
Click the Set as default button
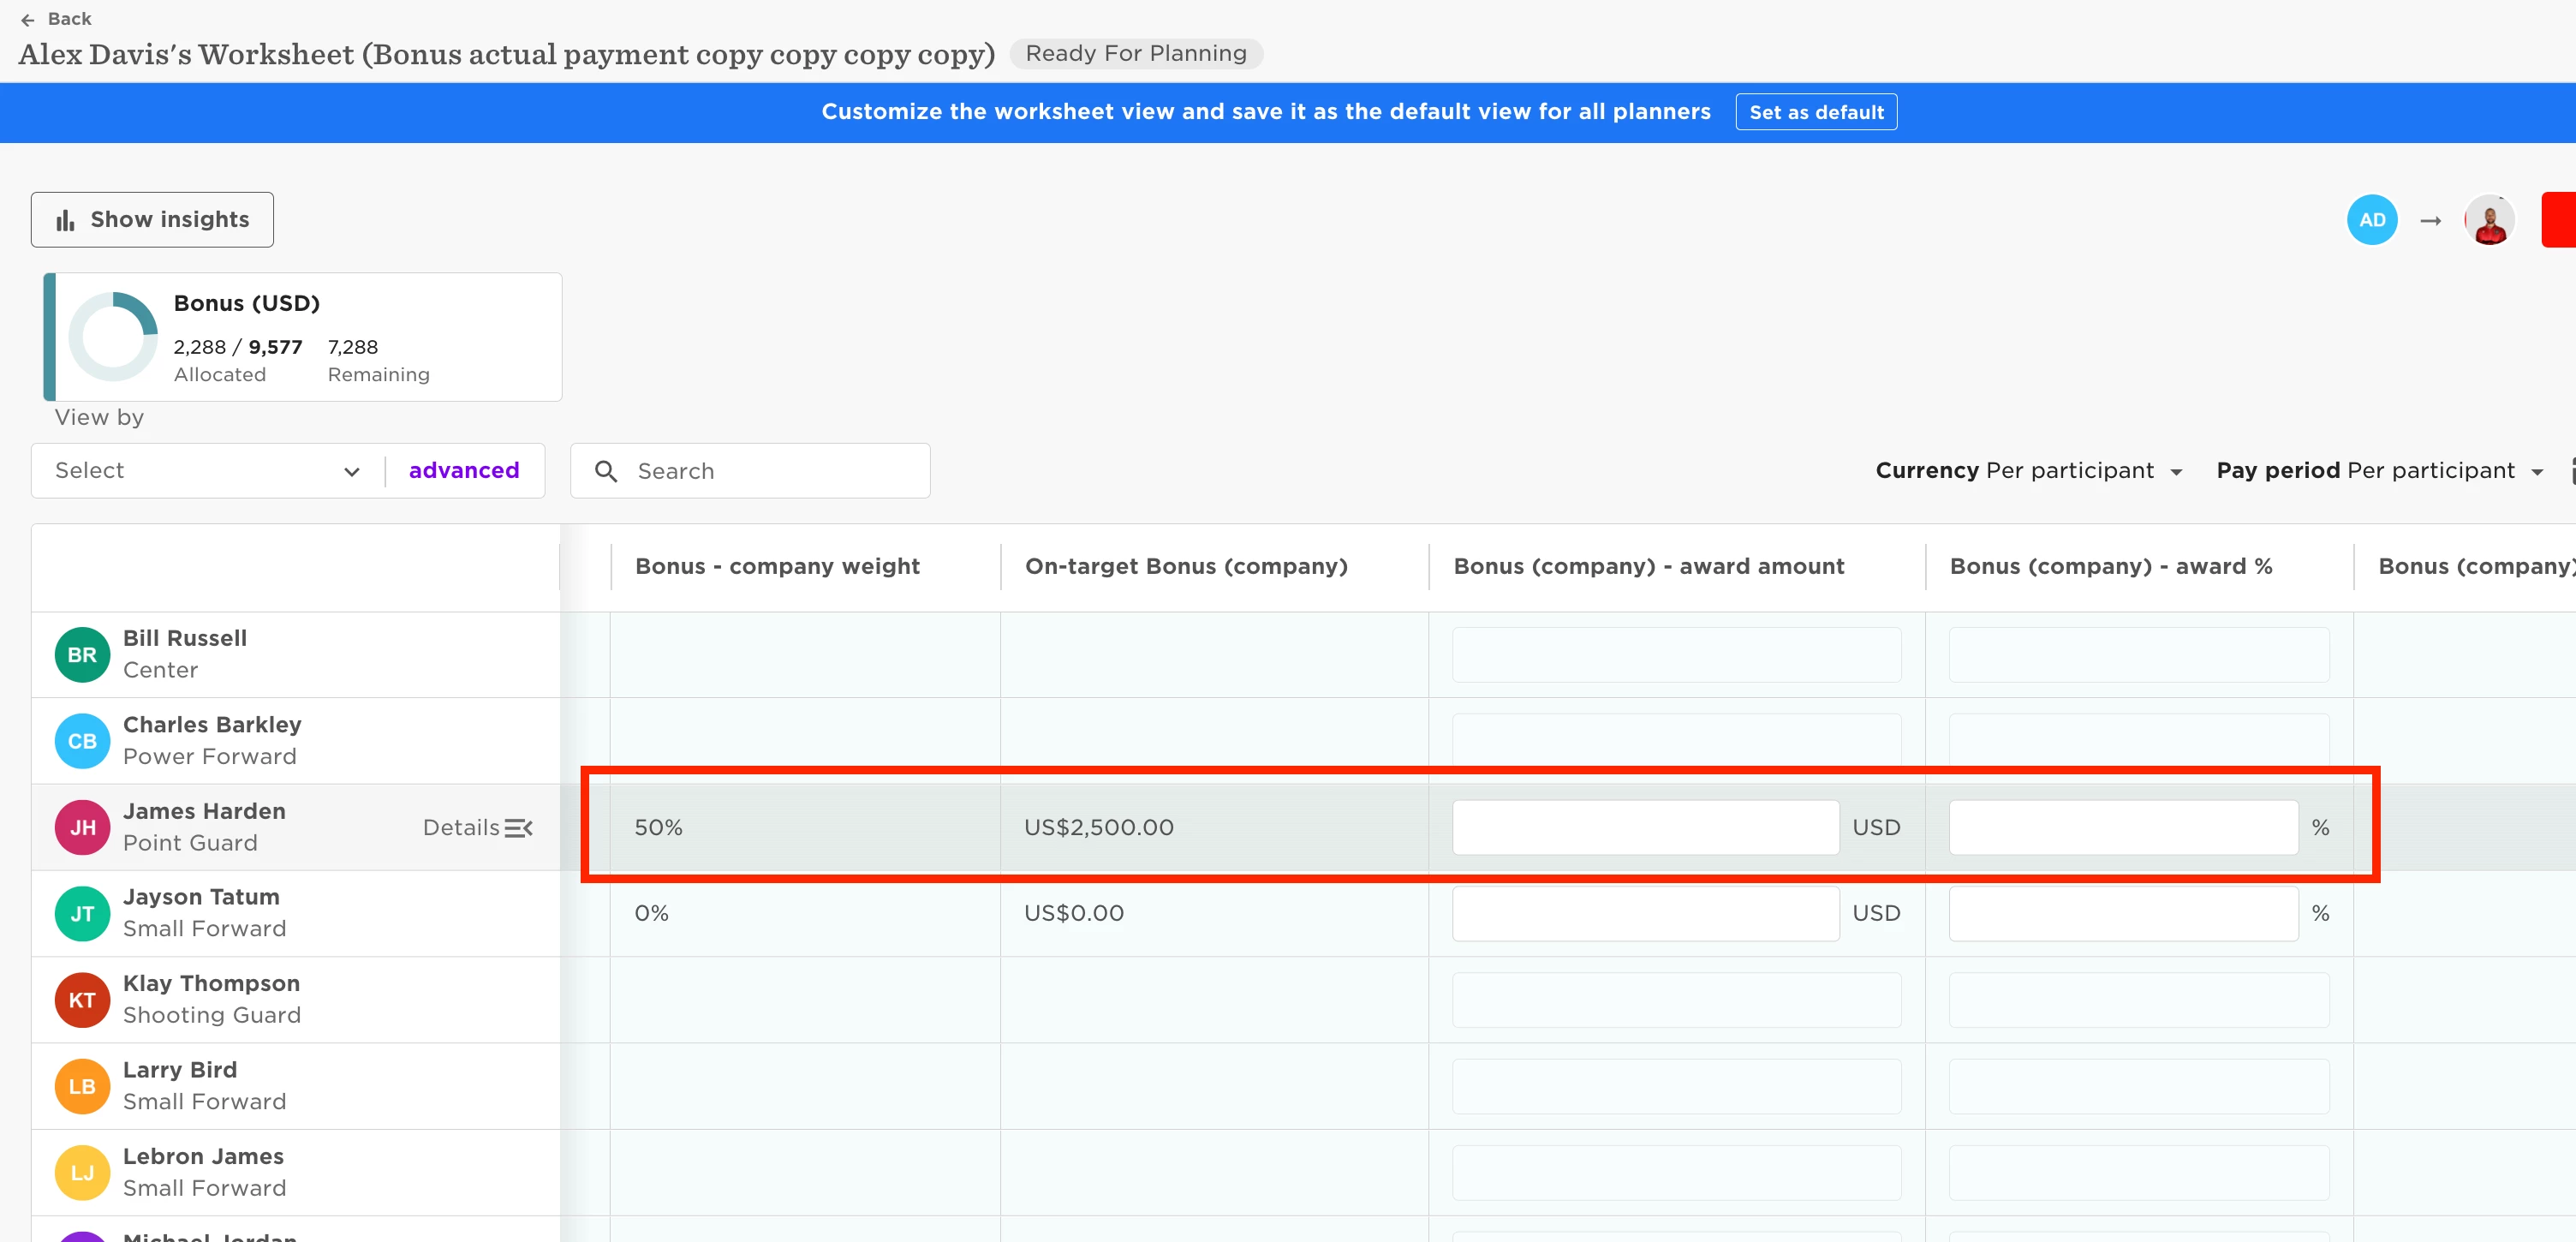coord(1816,112)
